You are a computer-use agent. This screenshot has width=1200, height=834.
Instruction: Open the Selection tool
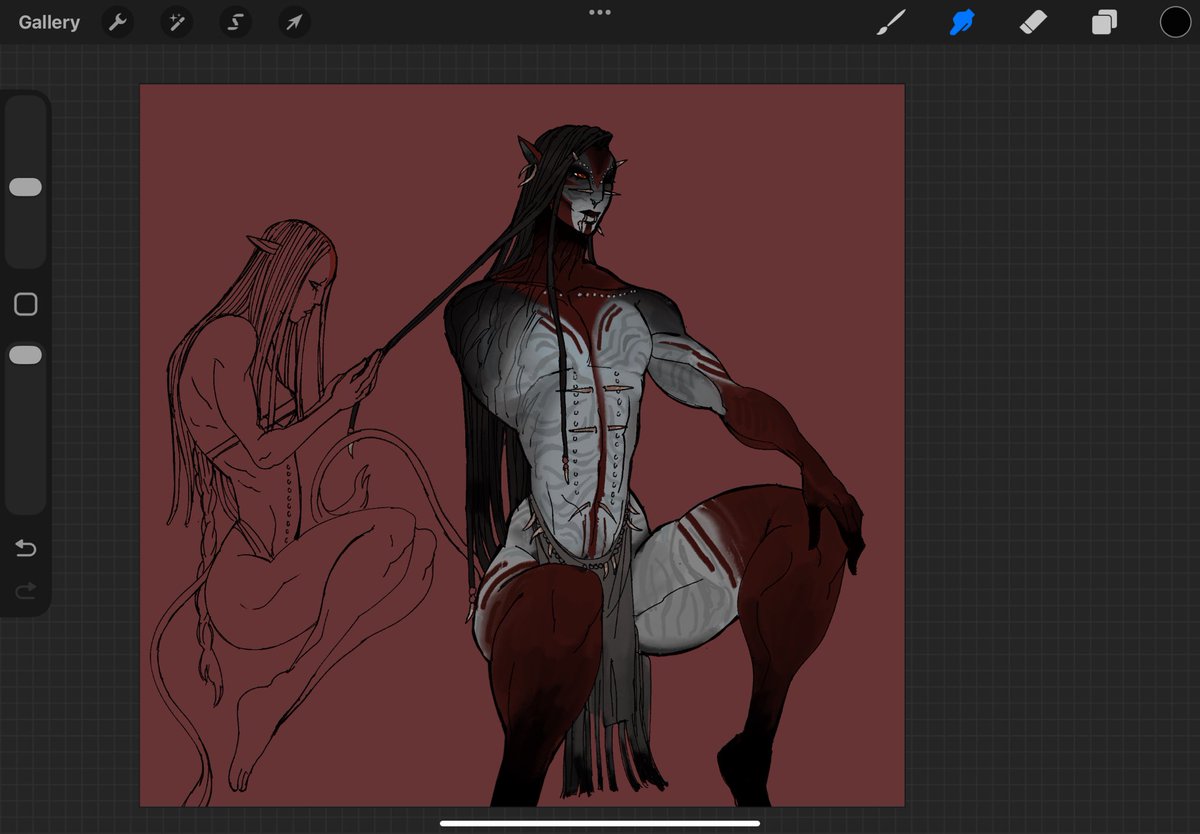coord(236,22)
